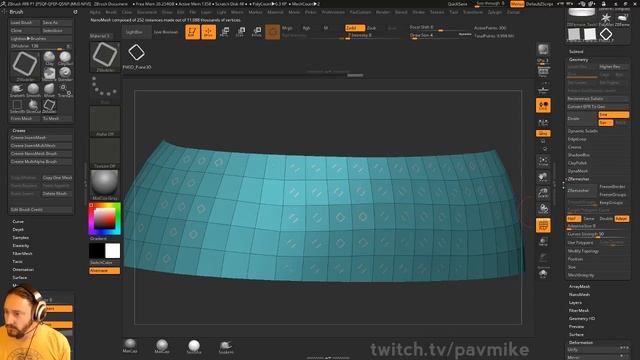Toggle the Half button in ZRemesher
Image resolution: width=640 pixels, height=360 pixels.
pos(573,219)
